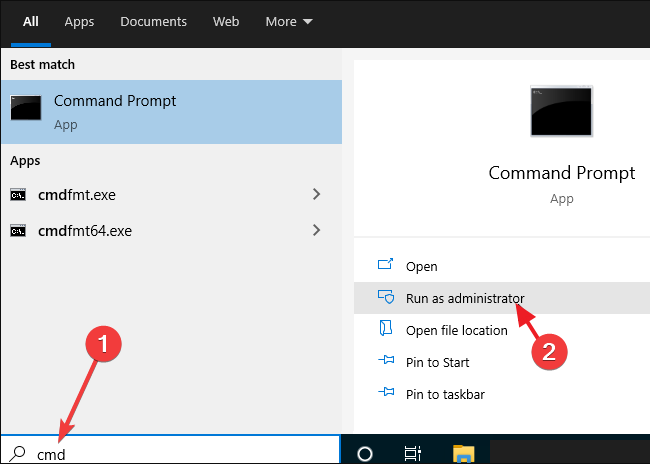This screenshot has height=464, width=650.
Task: Open Task View icon on taskbar
Action: point(413,453)
